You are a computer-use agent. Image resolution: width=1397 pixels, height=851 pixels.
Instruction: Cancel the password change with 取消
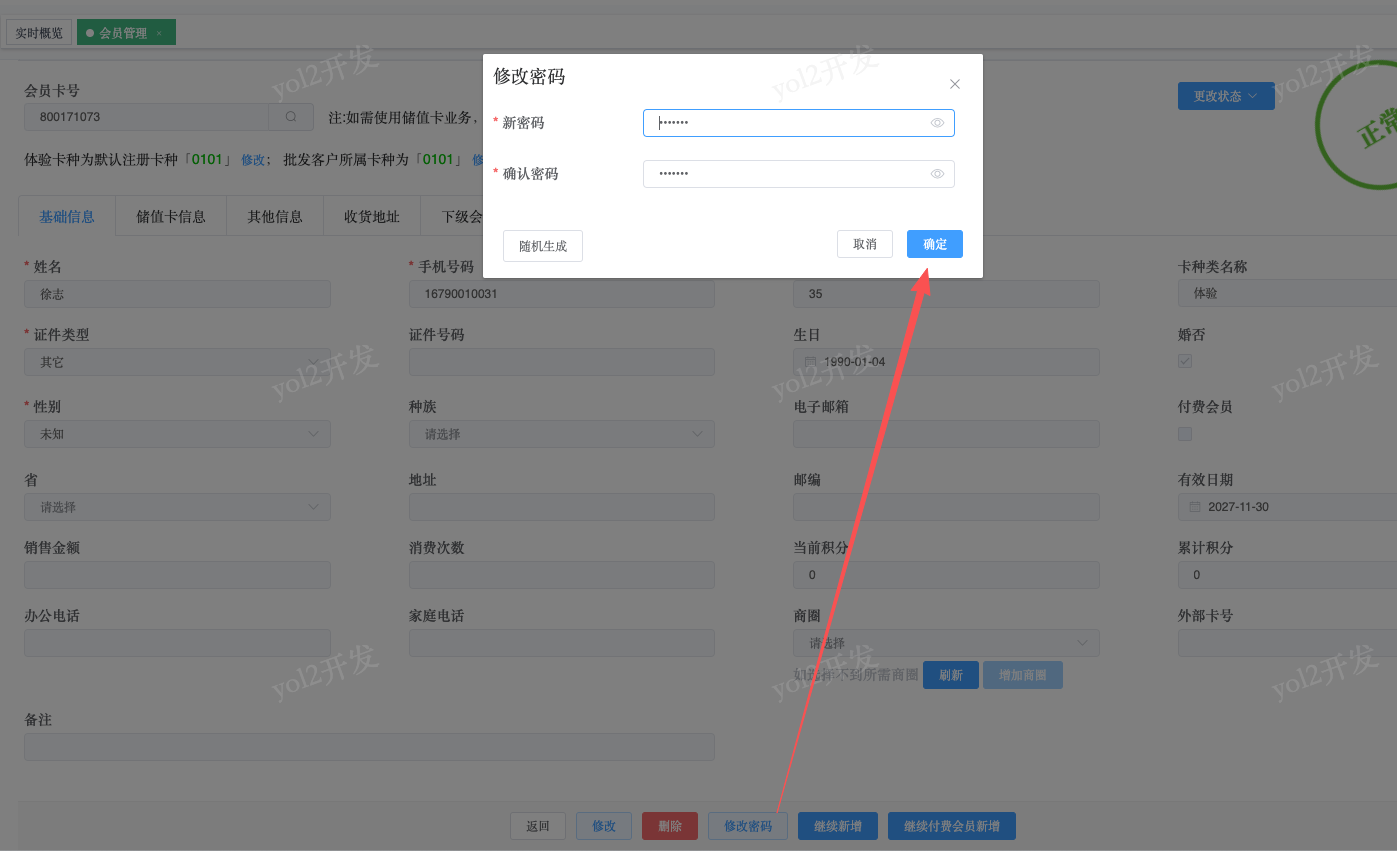coord(865,244)
